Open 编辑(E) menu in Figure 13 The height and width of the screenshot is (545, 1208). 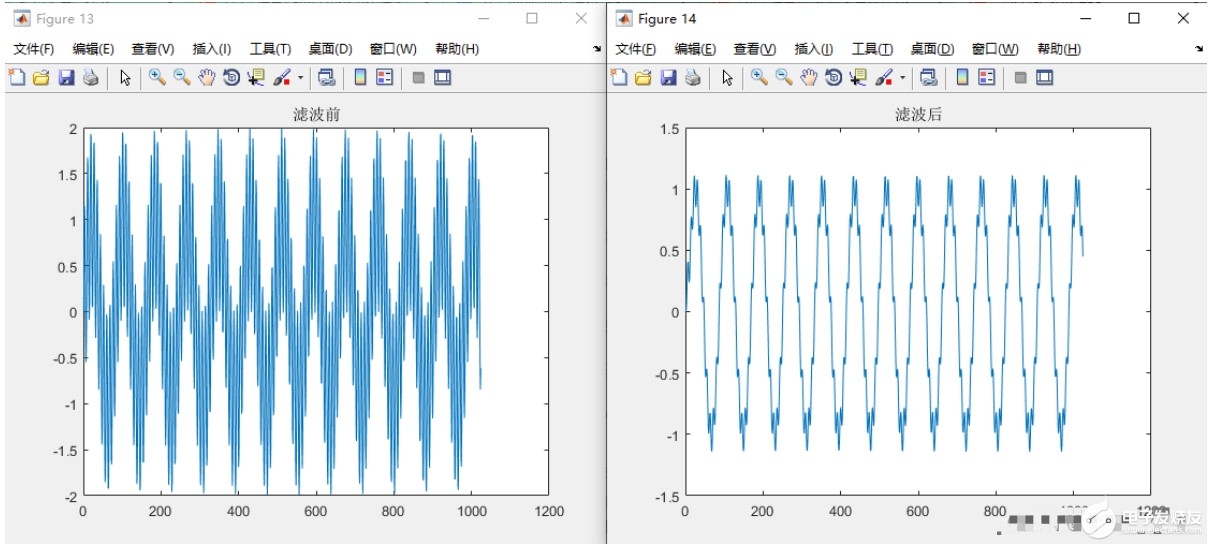tap(93, 49)
